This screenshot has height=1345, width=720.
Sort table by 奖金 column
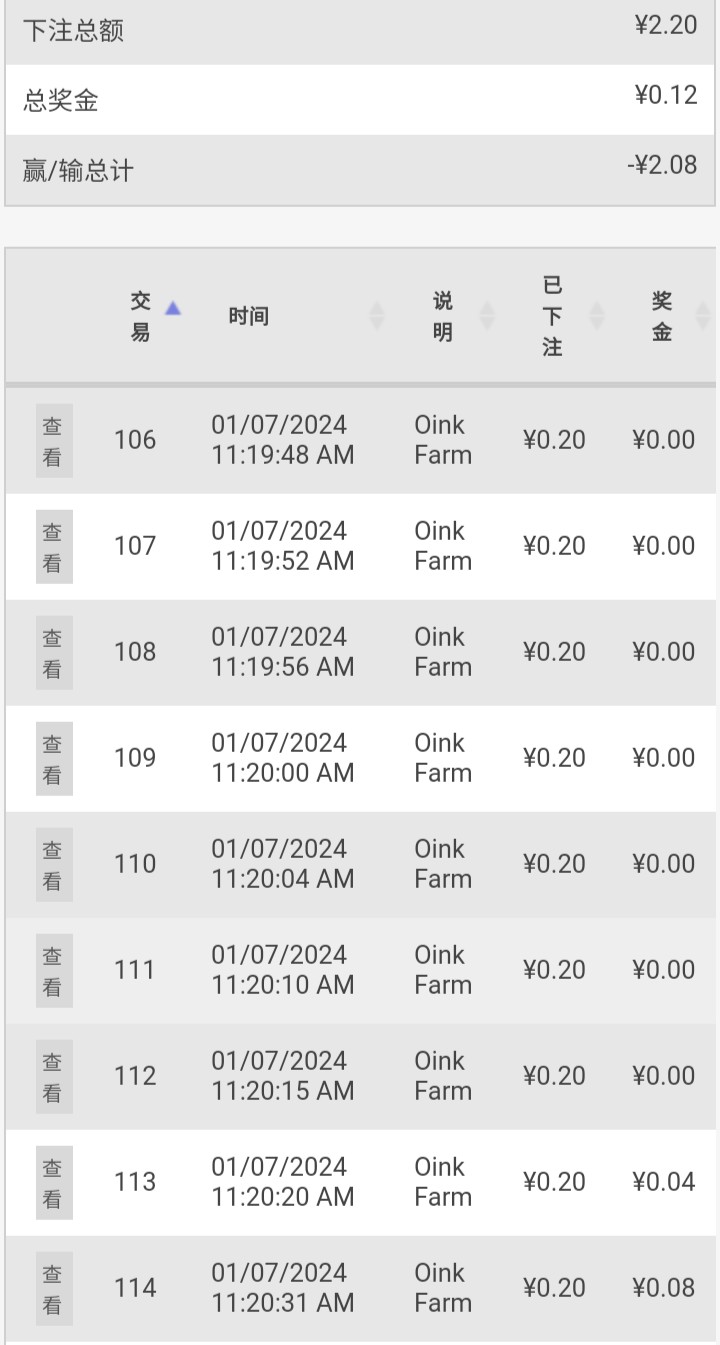coord(703,316)
